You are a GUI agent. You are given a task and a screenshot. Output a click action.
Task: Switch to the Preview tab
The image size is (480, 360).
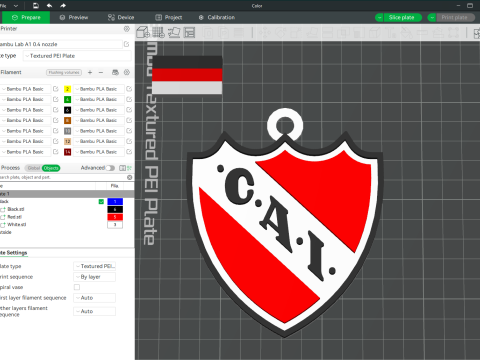click(74, 17)
